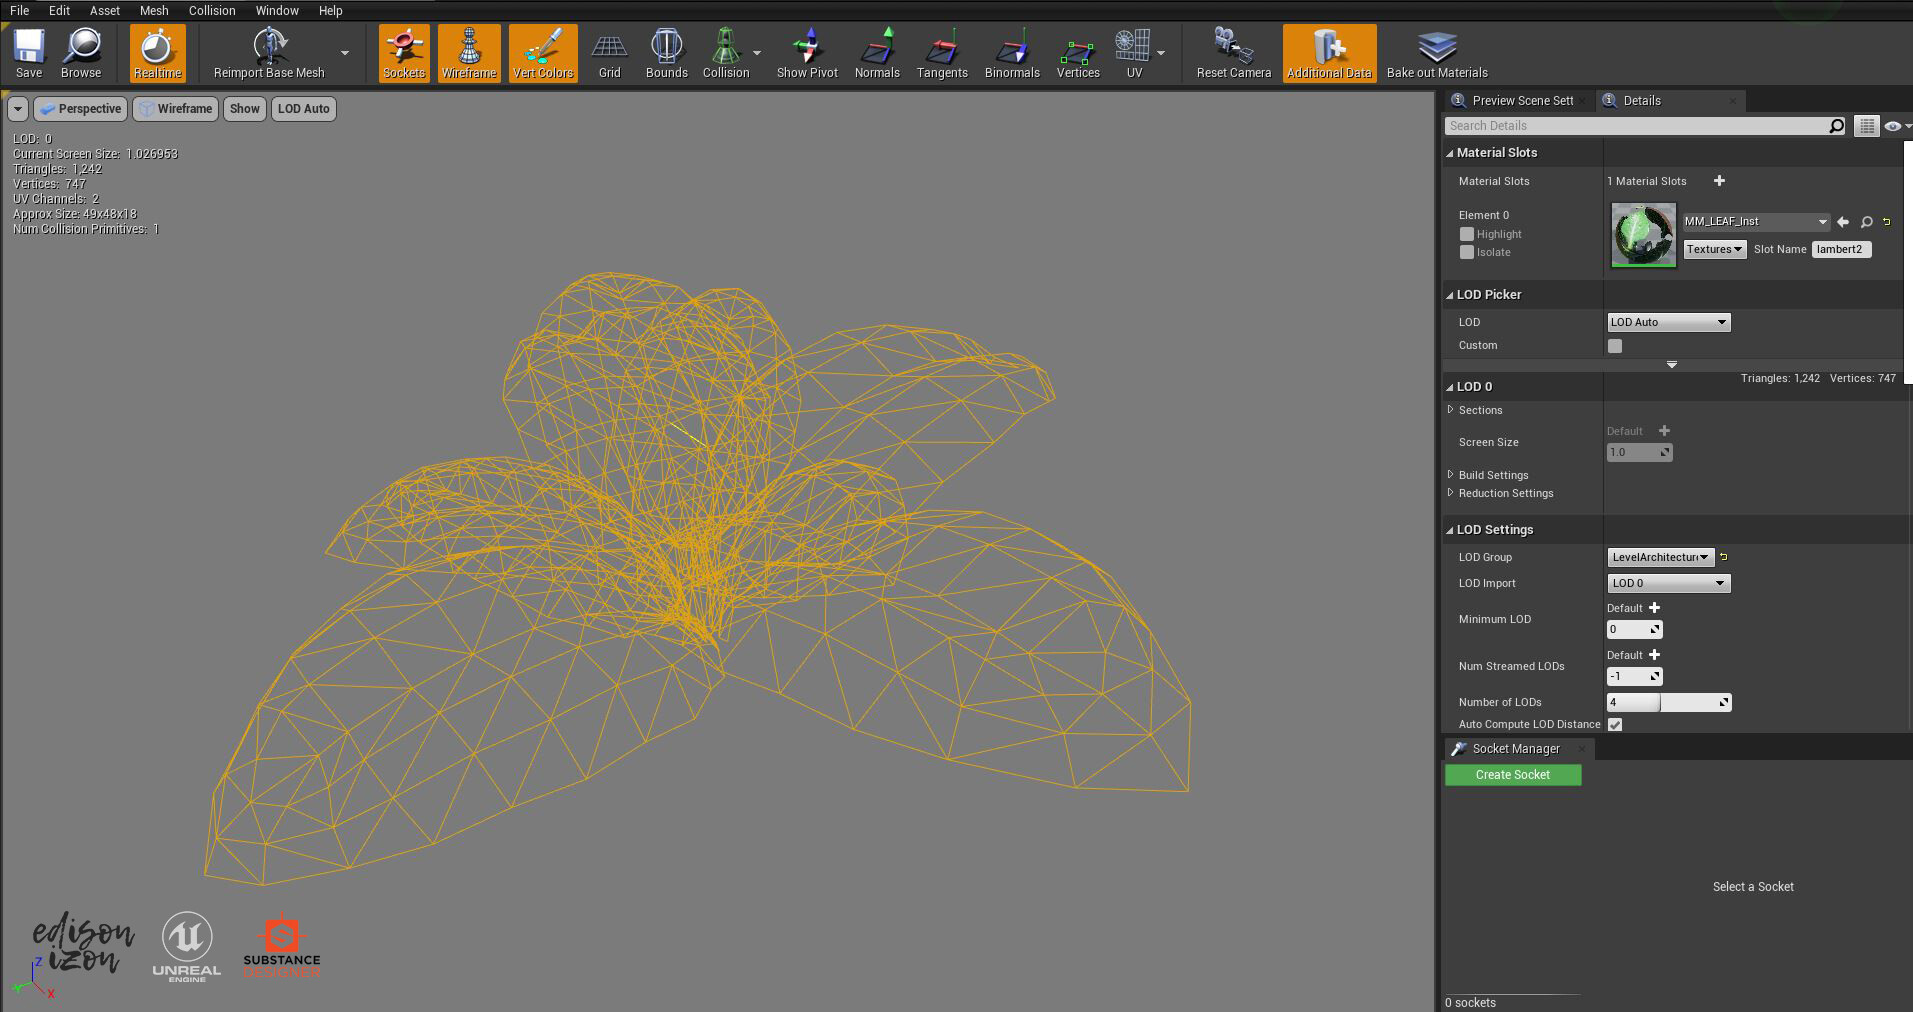Screen dimensions: 1913x1012
Task: Open the LOD Auto dropdown in LOD Picker
Action: click(x=1668, y=321)
